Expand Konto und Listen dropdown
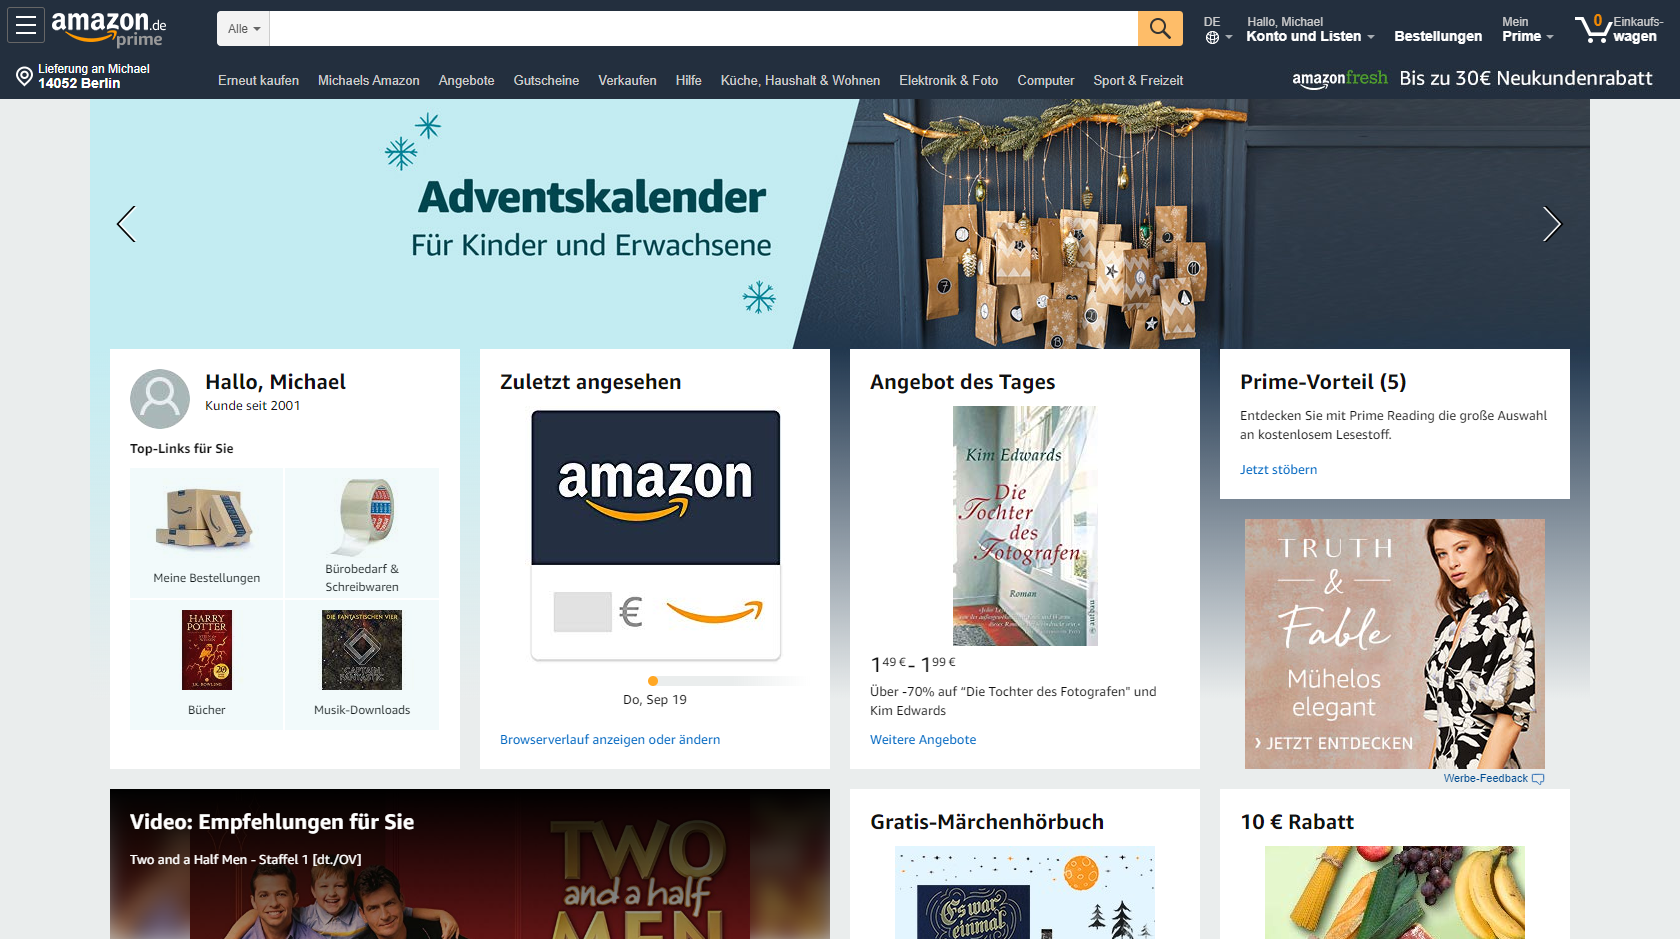This screenshot has height=939, width=1680. [1310, 36]
